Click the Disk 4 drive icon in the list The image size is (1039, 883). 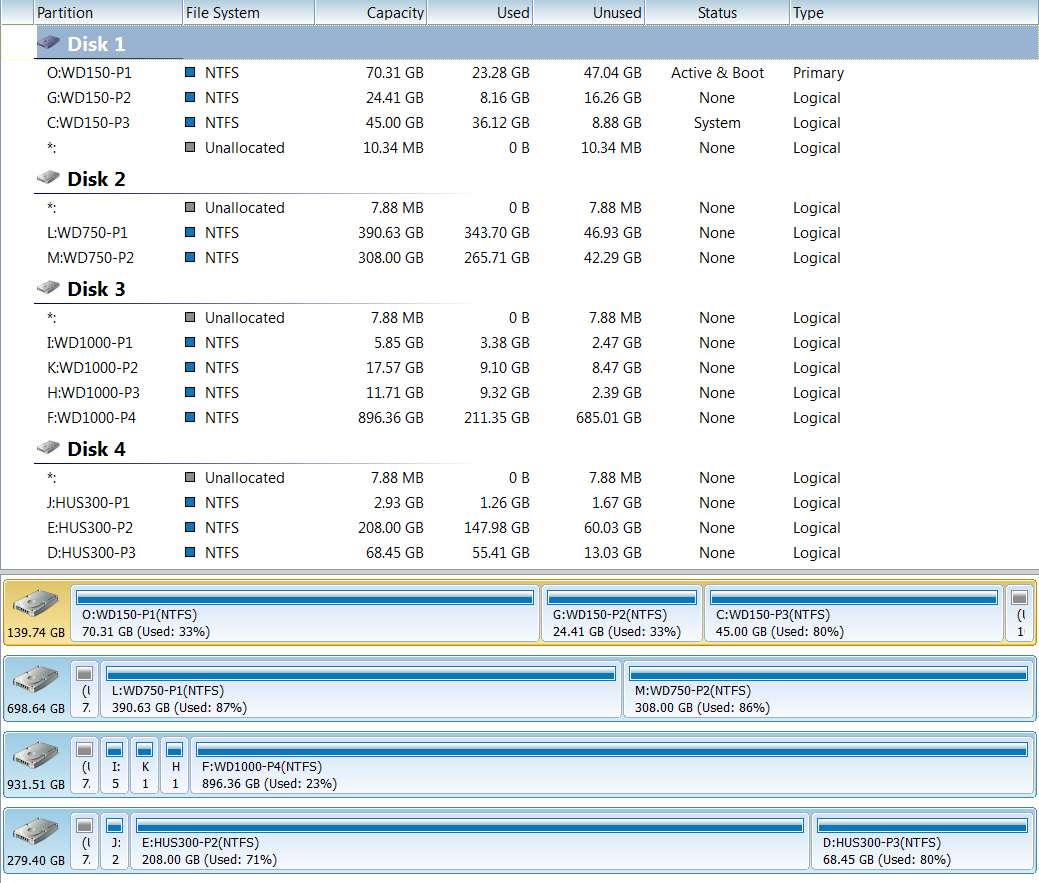coord(48,448)
